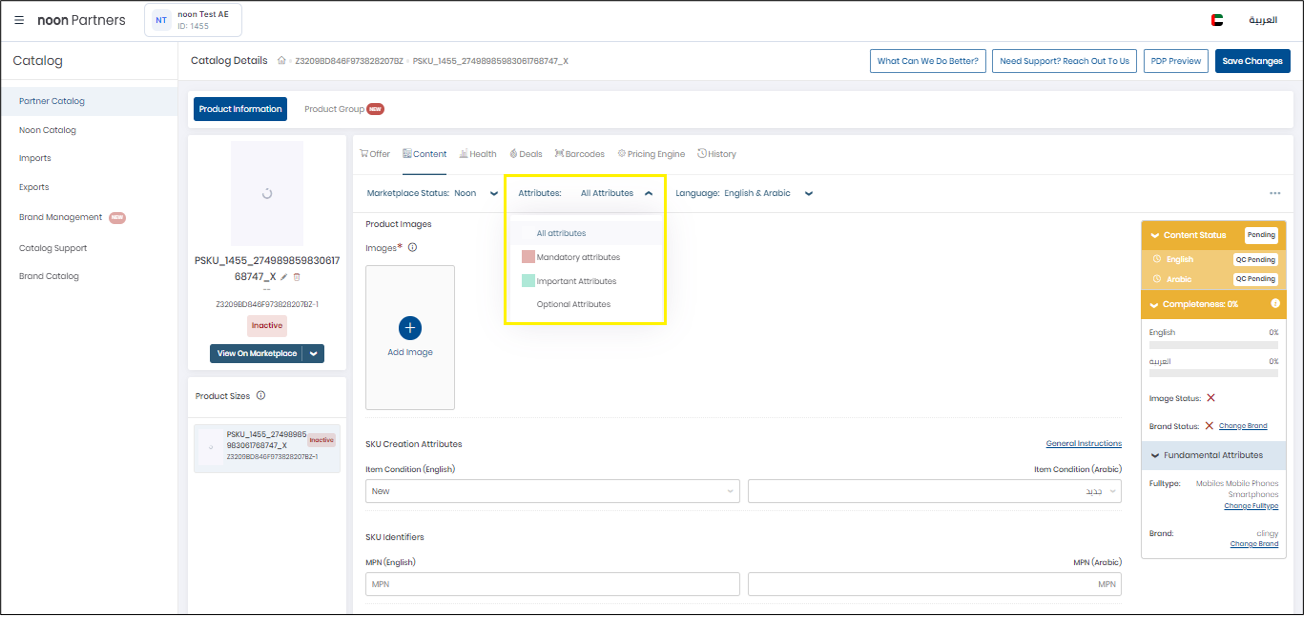Switch language to العربية
Viewport: 1306px width, 617px height.
click(x=1262, y=20)
